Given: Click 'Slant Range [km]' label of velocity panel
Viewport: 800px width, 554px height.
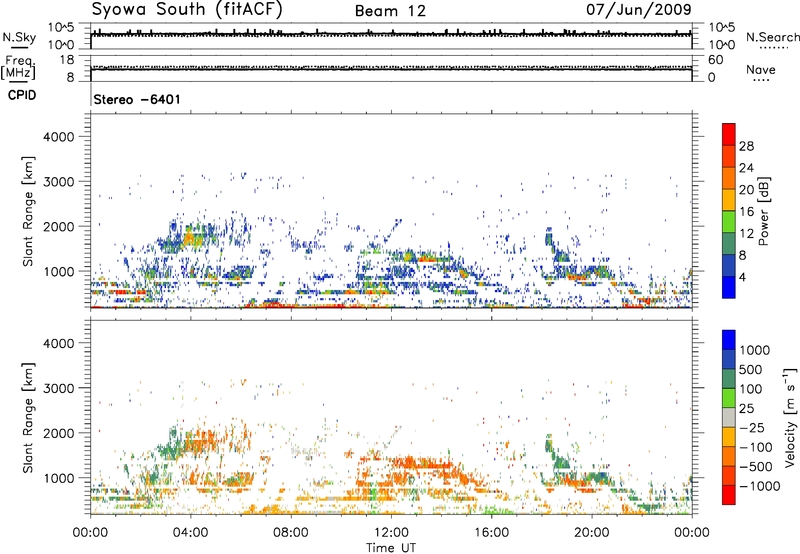Looking at the screenshot, I should pyautogui.click(x=28, y=417).
